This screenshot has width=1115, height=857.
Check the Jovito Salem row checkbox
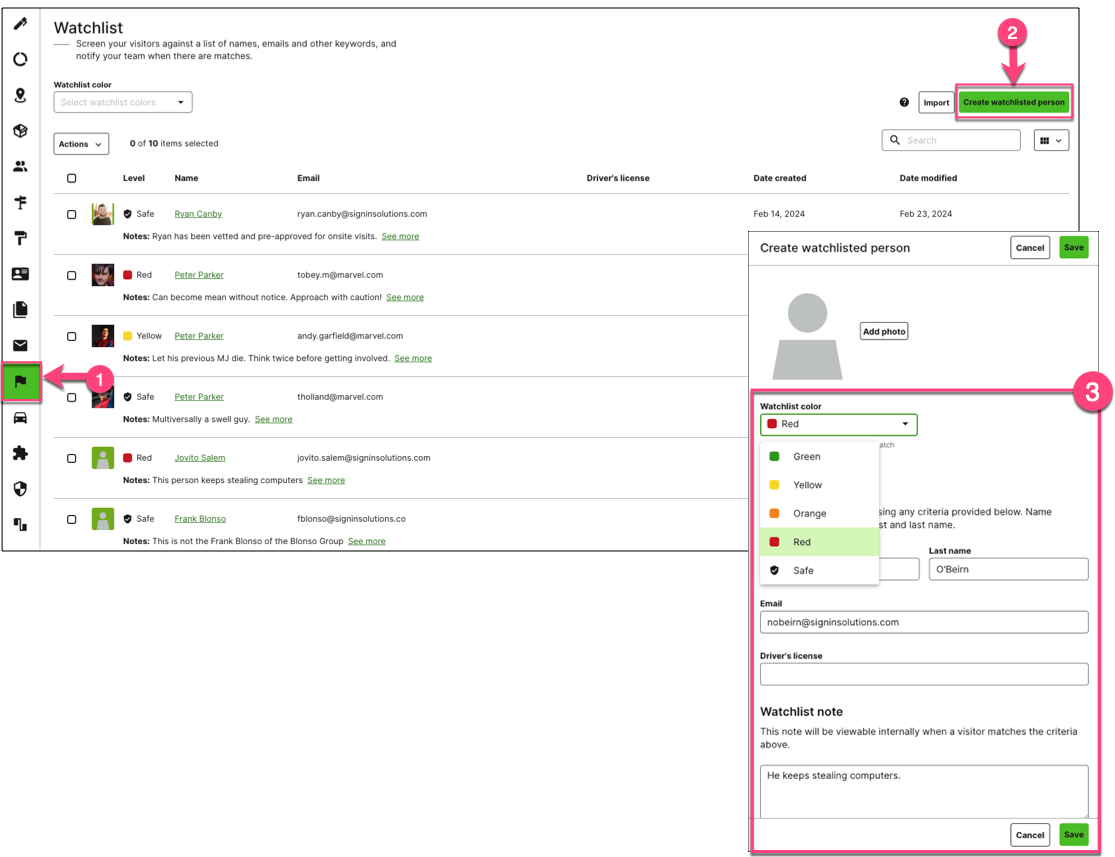71,458
